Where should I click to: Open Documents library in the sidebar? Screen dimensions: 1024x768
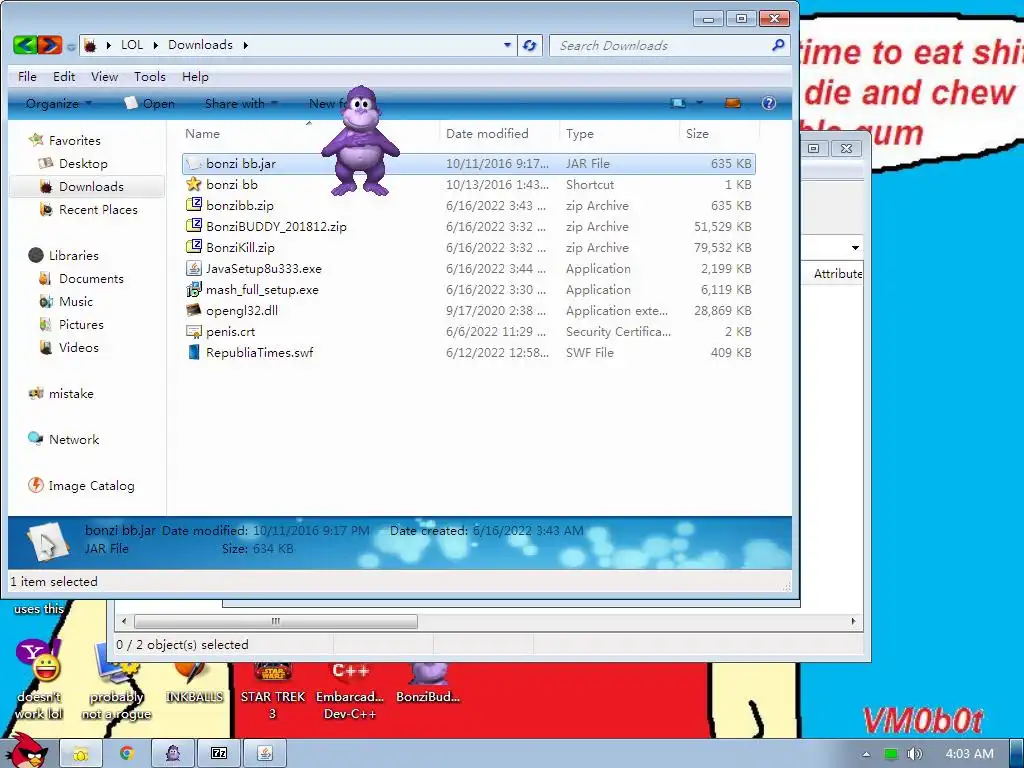pyautogui.click(x=91, y=278)
